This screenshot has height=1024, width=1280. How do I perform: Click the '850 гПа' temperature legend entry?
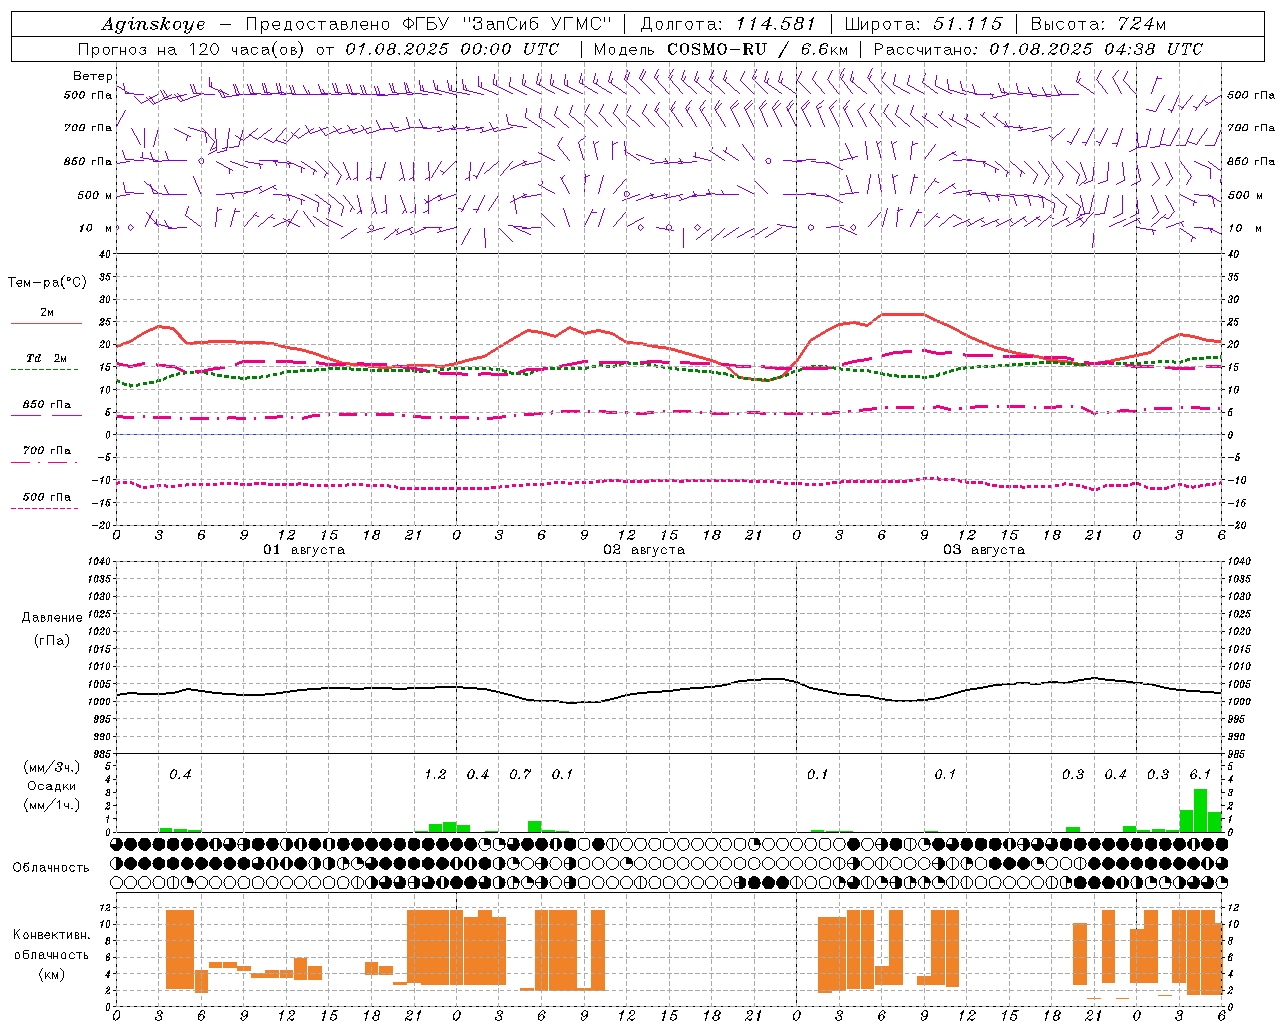point(46,405)
